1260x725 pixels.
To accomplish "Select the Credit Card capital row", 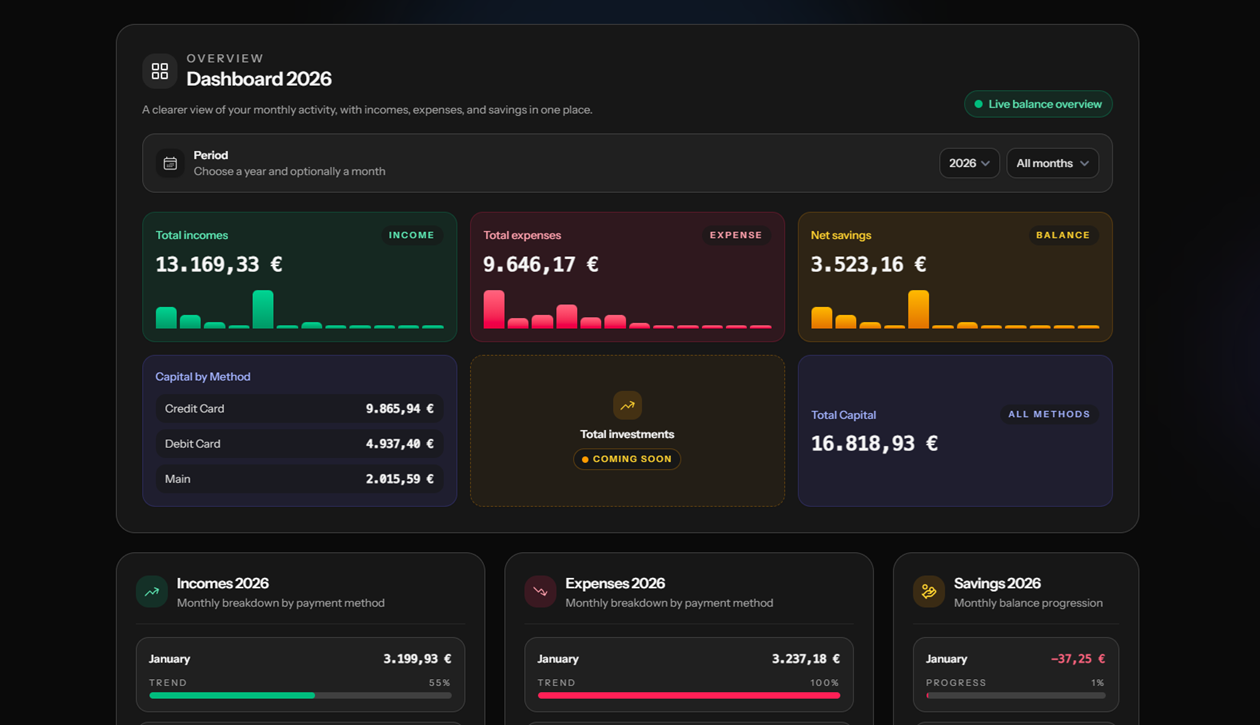I will point(299,409).
